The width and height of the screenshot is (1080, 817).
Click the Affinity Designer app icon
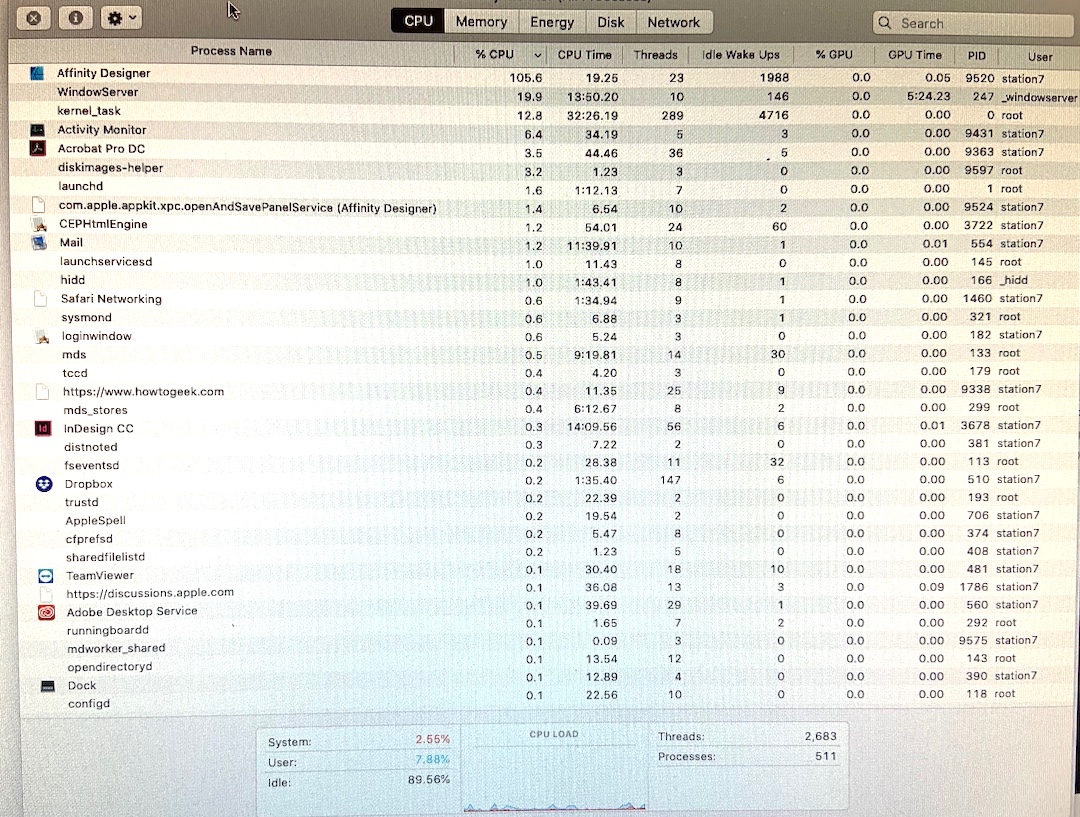point(37,73)
